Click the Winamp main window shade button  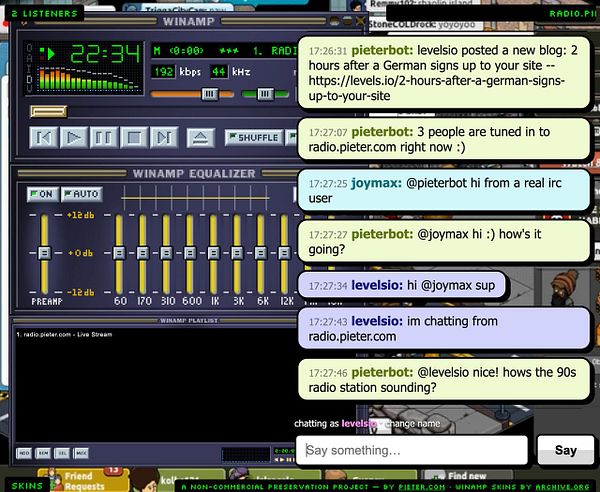[347, 21]
